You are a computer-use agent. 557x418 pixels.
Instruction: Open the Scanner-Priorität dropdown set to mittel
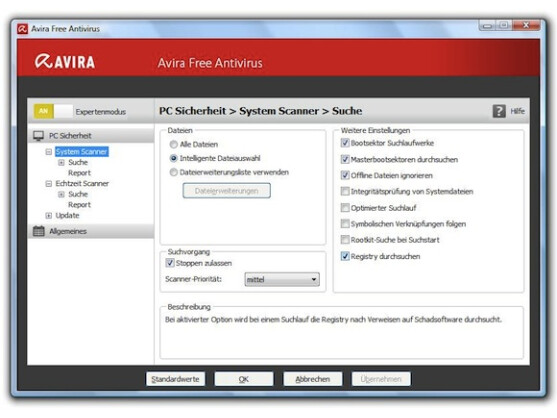282,279
